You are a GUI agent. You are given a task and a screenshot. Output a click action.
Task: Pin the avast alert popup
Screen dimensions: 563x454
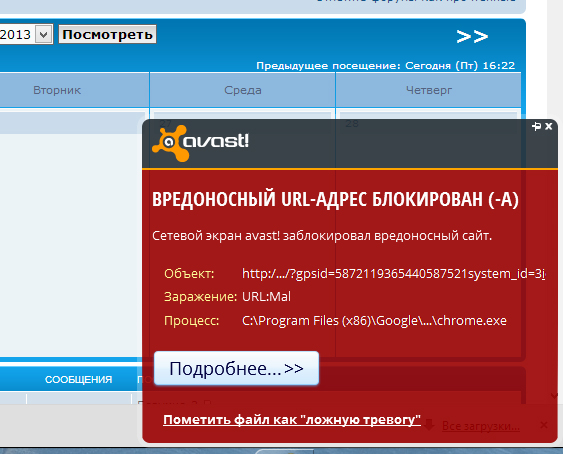[536, 126]
